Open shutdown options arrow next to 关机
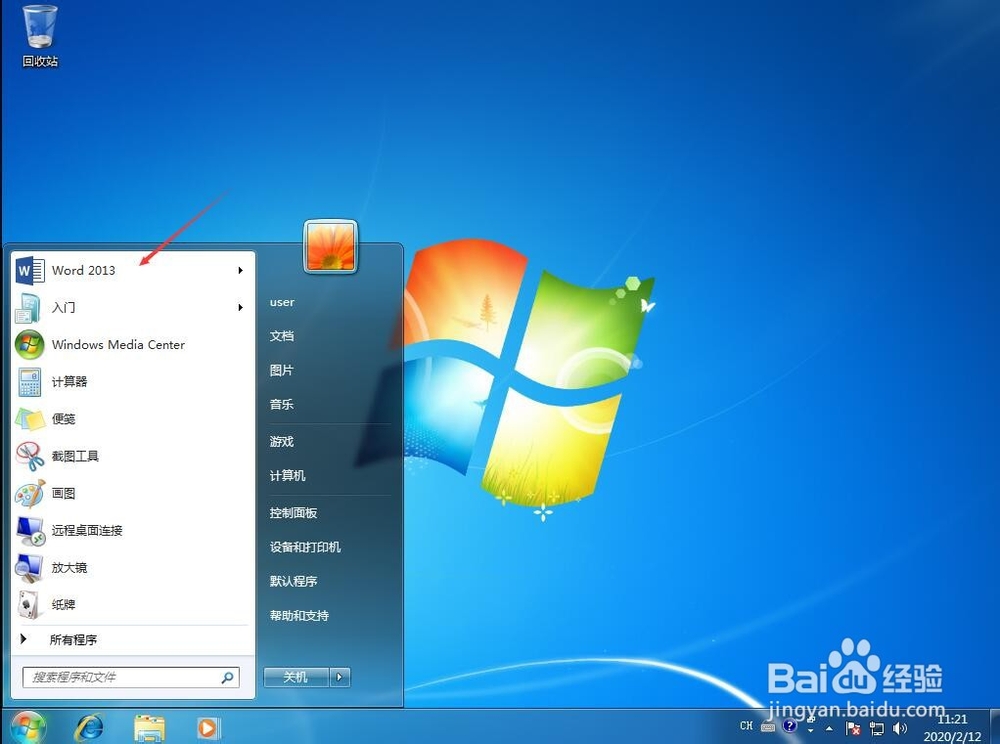1000x744 pixels. pyautogui.click(x=340, y=677)
